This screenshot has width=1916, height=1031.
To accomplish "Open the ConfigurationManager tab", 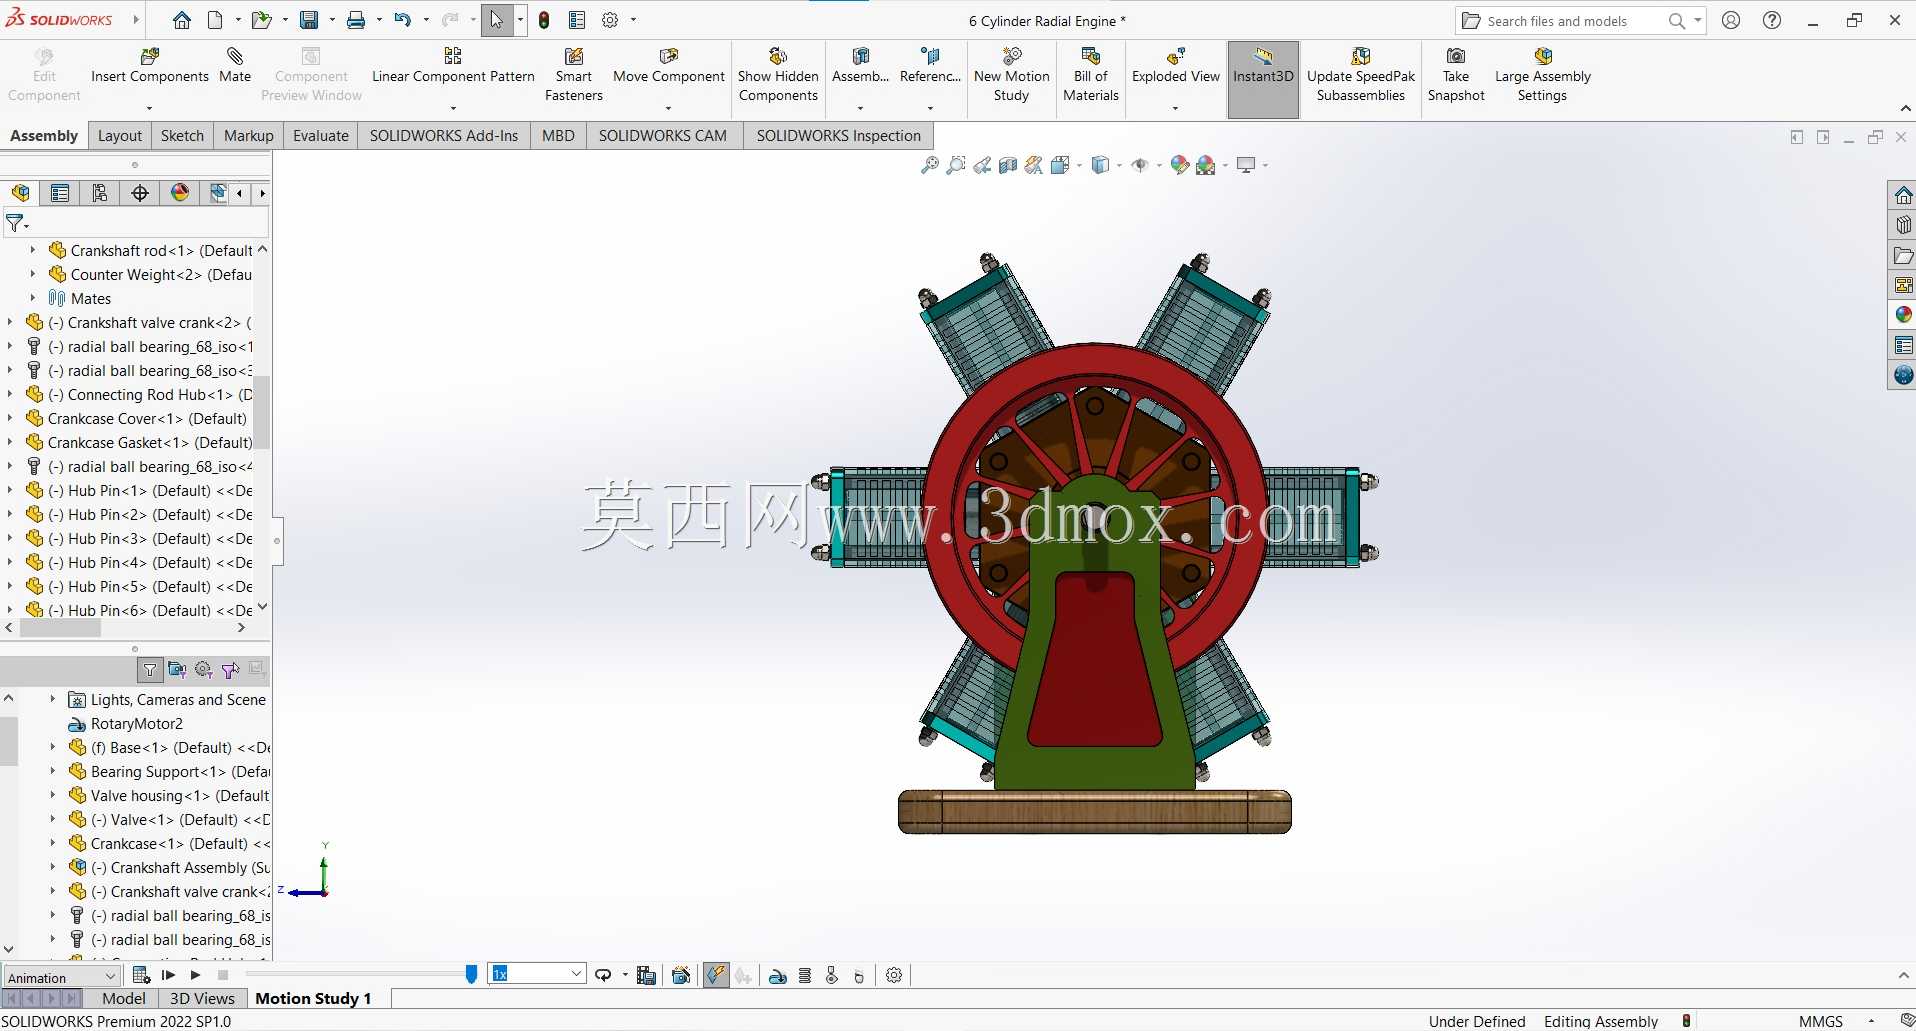I will point(100,193).
